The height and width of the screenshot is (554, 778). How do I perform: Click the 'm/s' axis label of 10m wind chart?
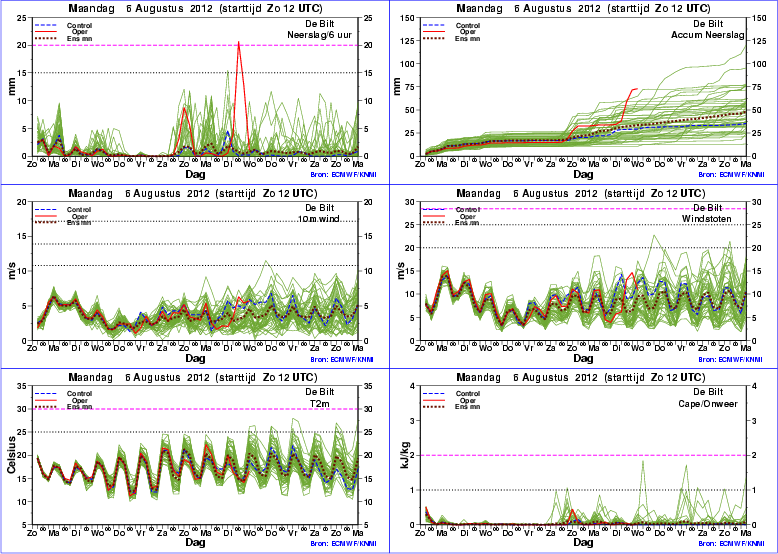pyautogui.click(x=12, y=271)
